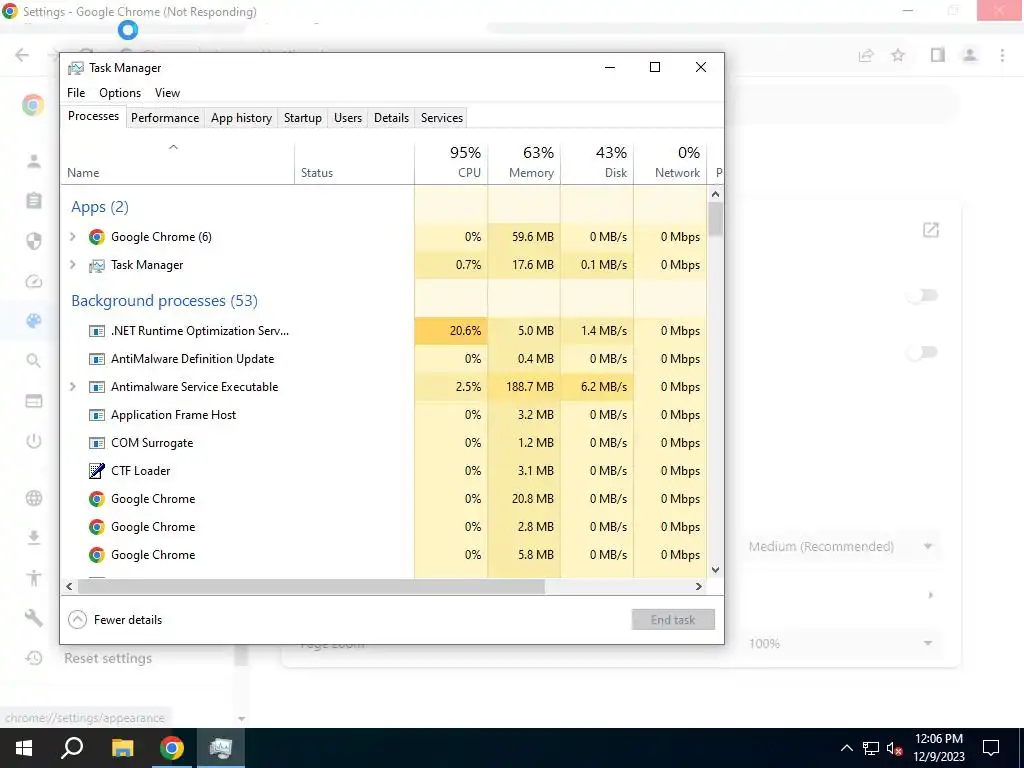1024x768 pixels.
Task: Open Chrome's profile avatar icon
Action: (x=970, y=55)
